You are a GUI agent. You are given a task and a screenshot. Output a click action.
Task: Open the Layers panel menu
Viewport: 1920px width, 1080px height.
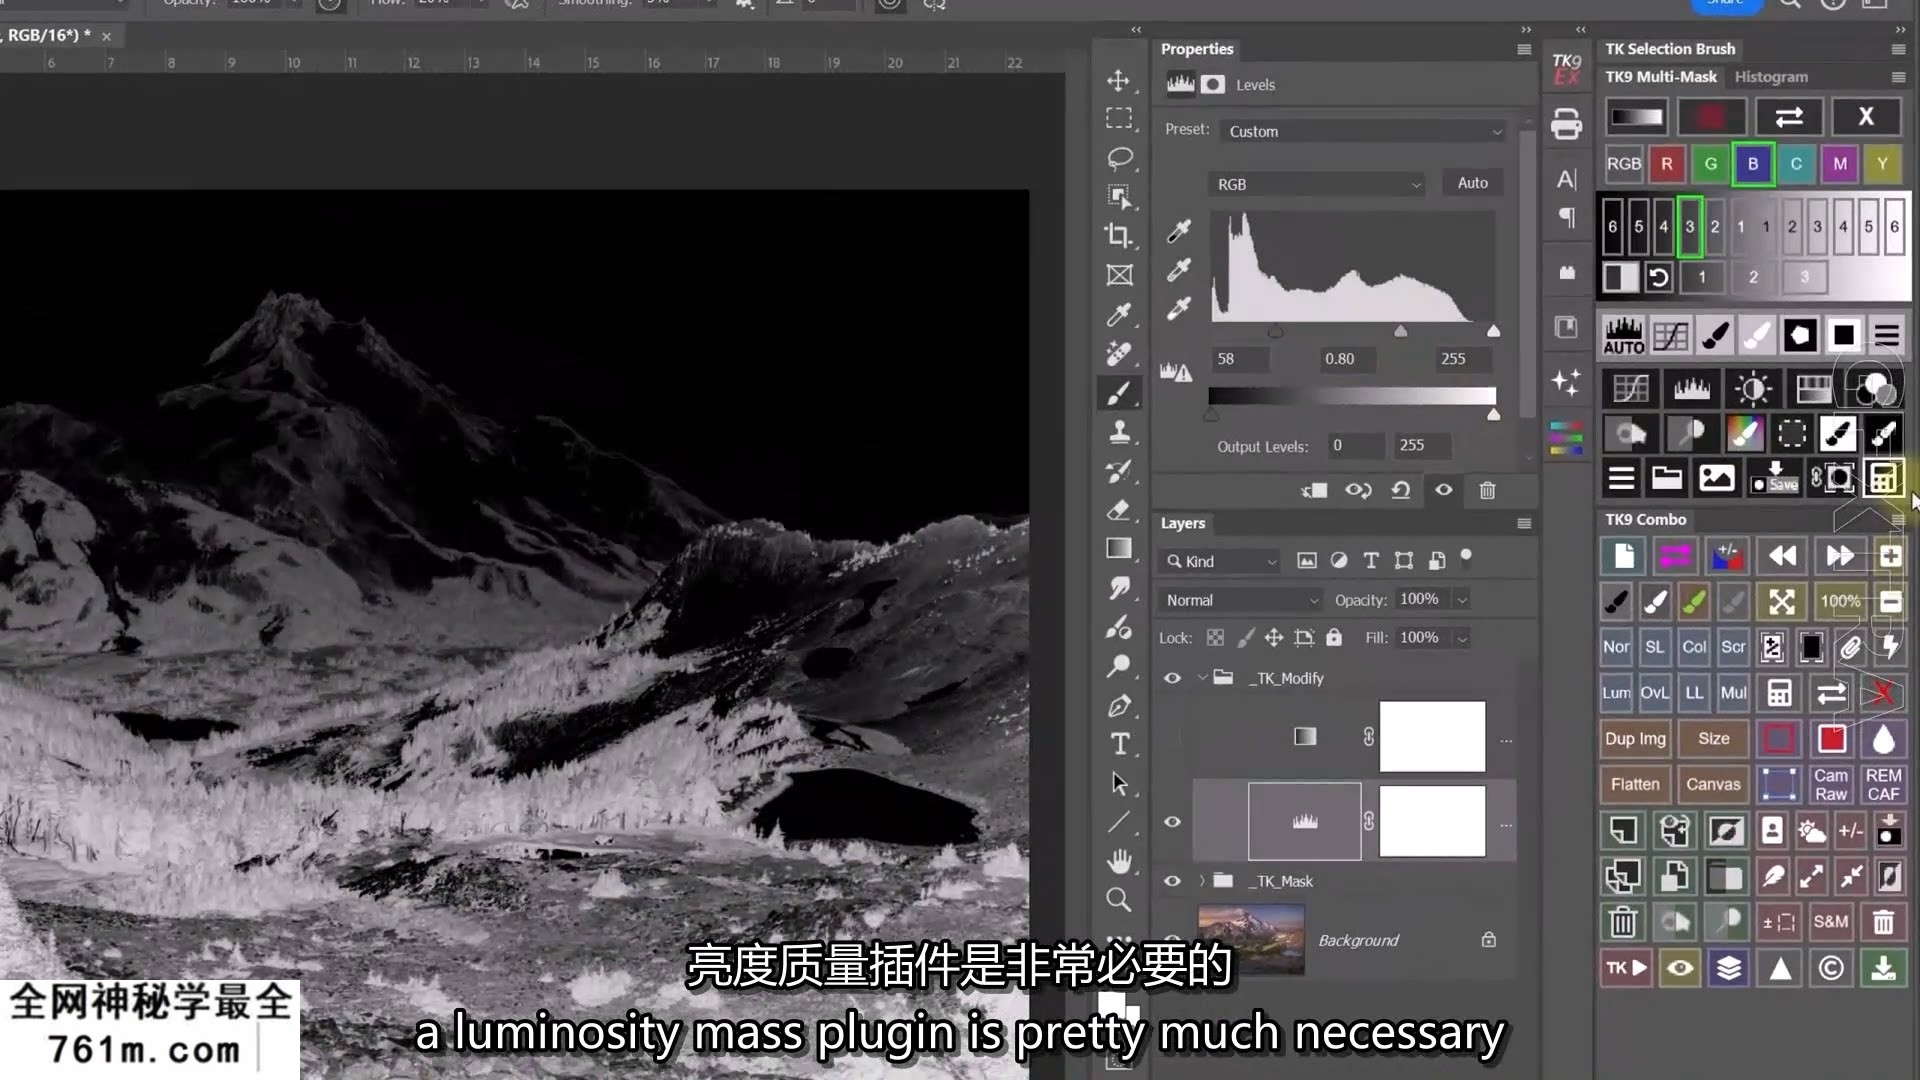coord(1524,523)
